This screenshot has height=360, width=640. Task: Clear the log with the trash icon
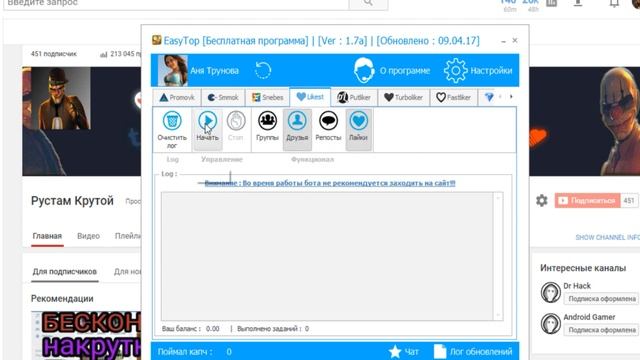pyautogui.click(x=172, y=129)
